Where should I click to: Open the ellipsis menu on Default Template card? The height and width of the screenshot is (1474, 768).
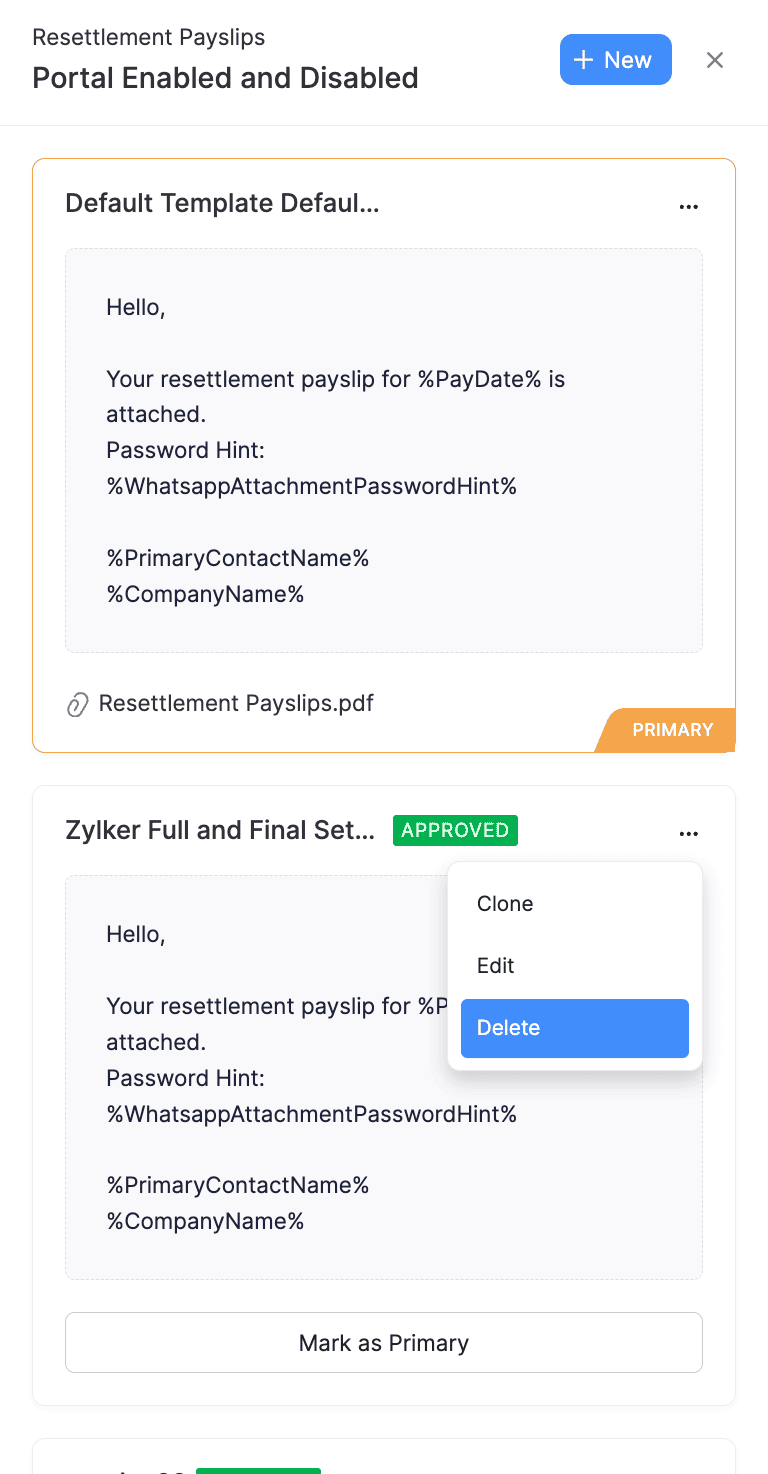(x=689, y=206)
